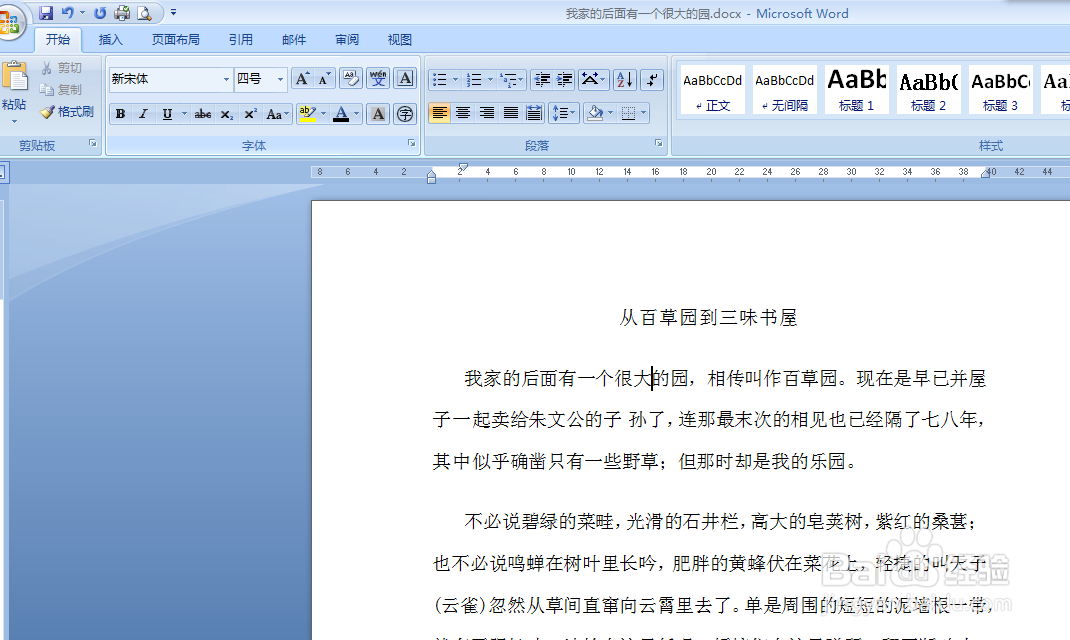Screen dimensions: 1070x640
Task: Switch to the 插入 ribbon tab
Action: click(x=110, y=39)
